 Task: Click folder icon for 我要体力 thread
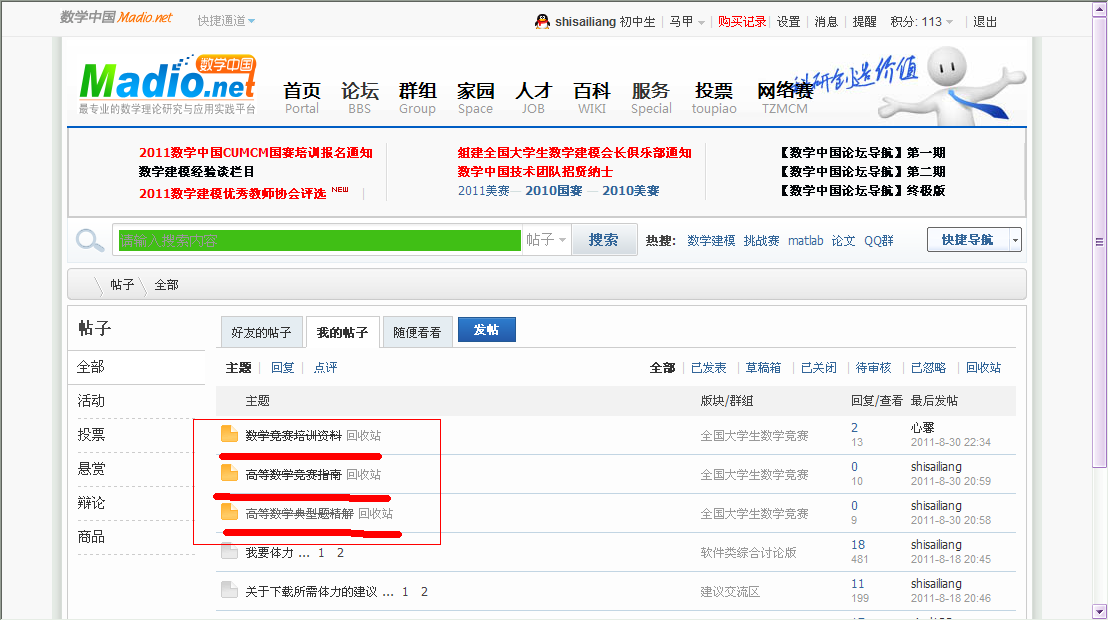[229, 551]
